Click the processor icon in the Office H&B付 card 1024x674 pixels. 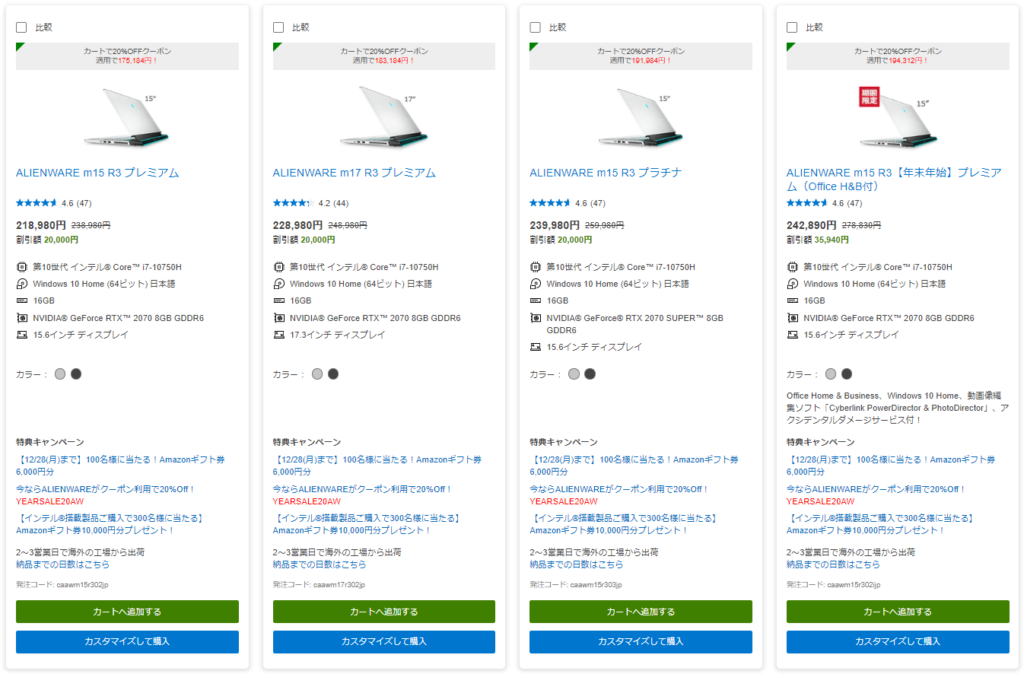click(x=792, y=267)
